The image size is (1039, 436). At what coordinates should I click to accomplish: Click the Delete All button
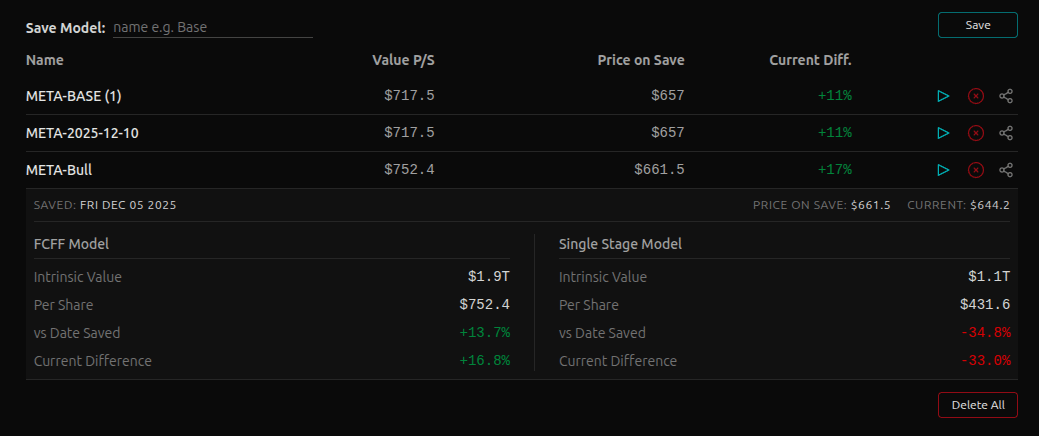(x=977, y=405)
